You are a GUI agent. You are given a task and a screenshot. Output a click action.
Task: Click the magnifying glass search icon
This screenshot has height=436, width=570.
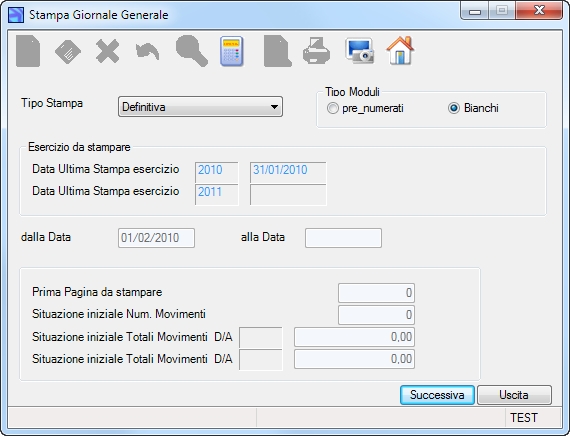[x=192, y=51]
